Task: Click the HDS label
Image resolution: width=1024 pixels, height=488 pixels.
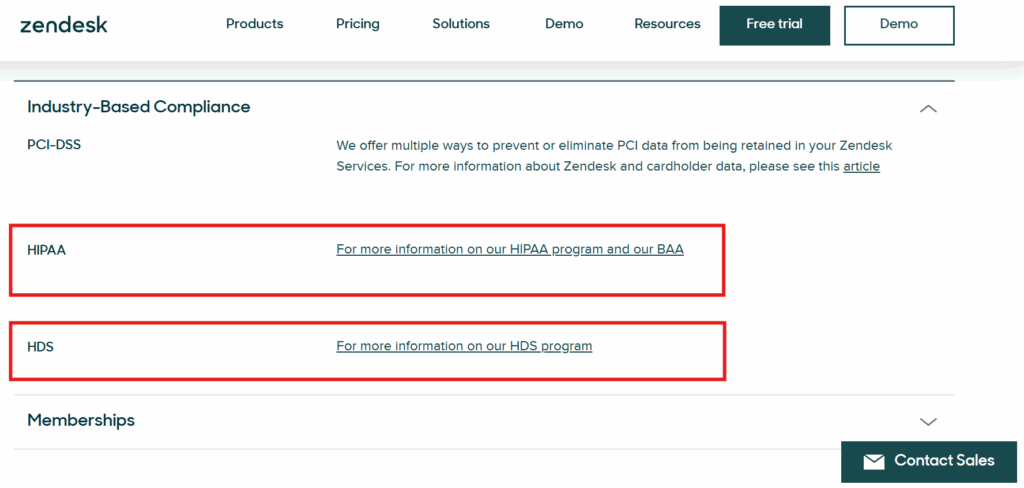Action: coord(40,347)
